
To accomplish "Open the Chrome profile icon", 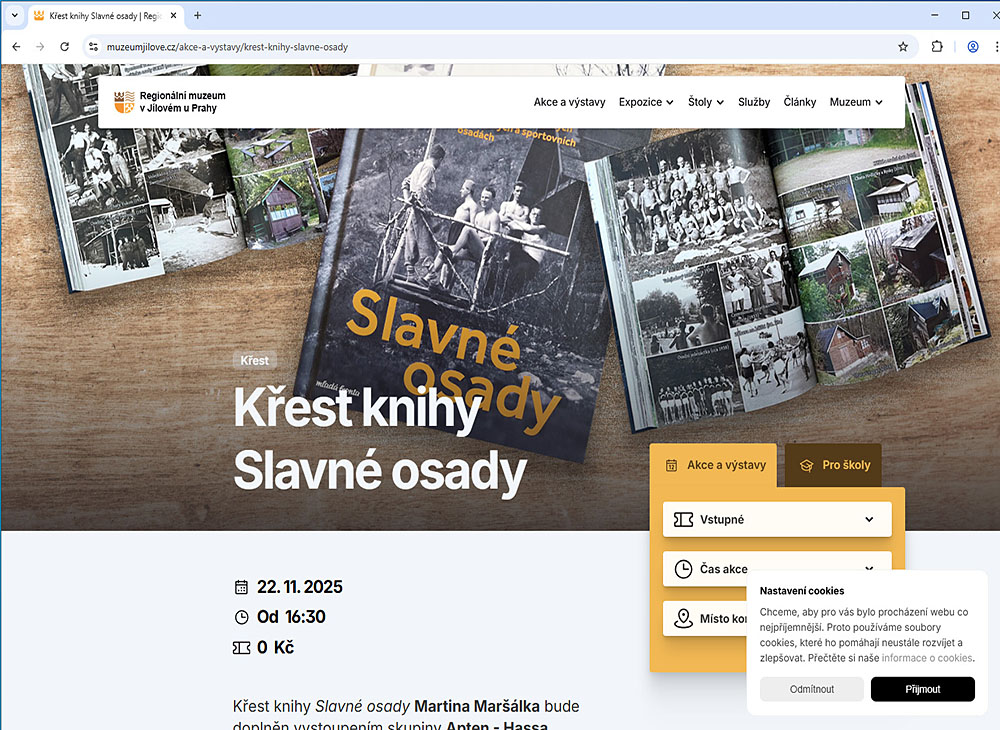I will [x=972, y=47].
